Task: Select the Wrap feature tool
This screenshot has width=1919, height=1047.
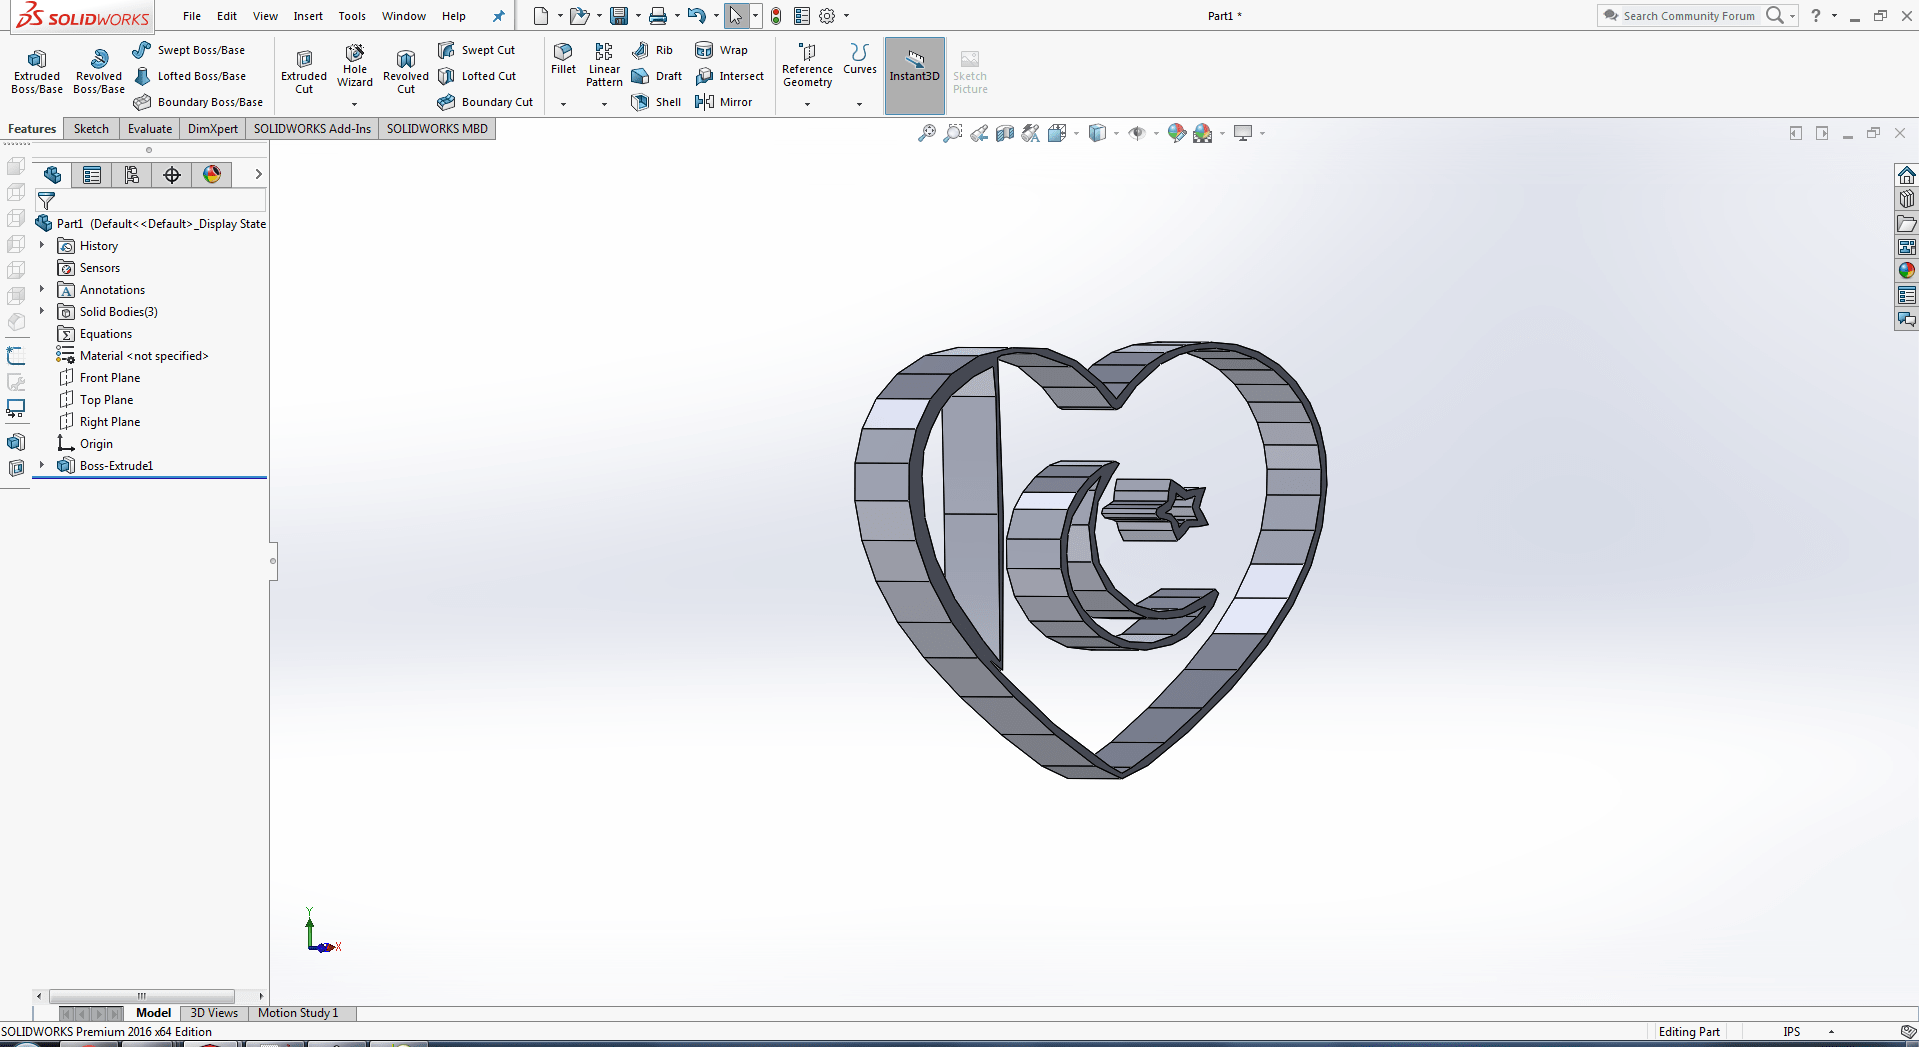Action: pos(721,50)
